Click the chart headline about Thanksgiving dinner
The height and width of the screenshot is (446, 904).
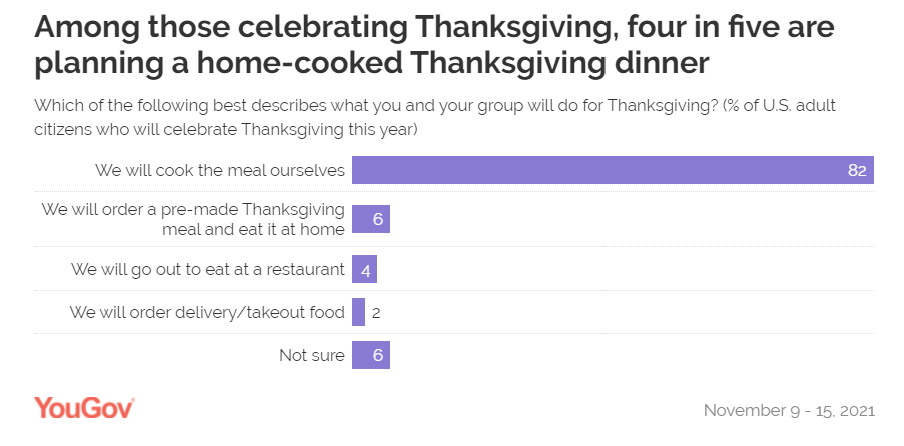pos(434,46)
